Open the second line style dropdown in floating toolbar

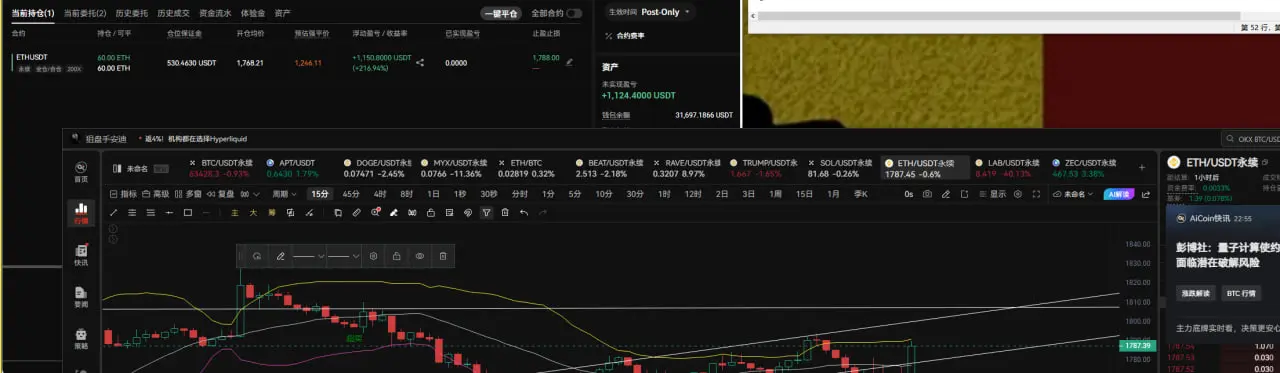pos(344,256)
